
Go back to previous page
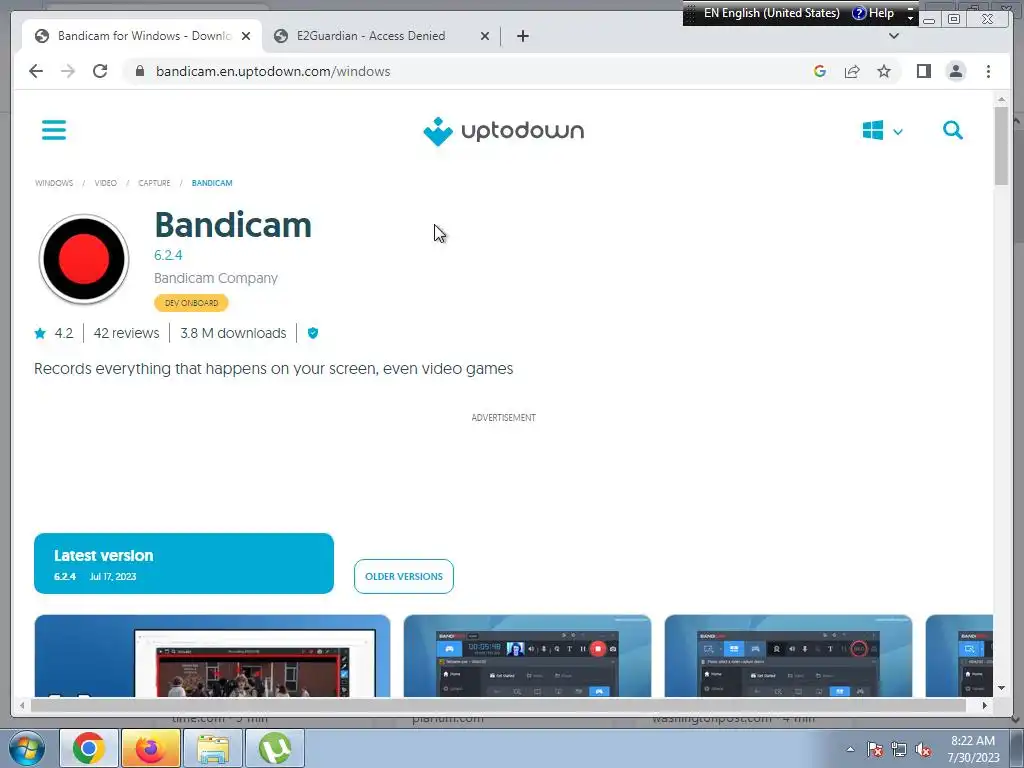click(x=36, y=71)
